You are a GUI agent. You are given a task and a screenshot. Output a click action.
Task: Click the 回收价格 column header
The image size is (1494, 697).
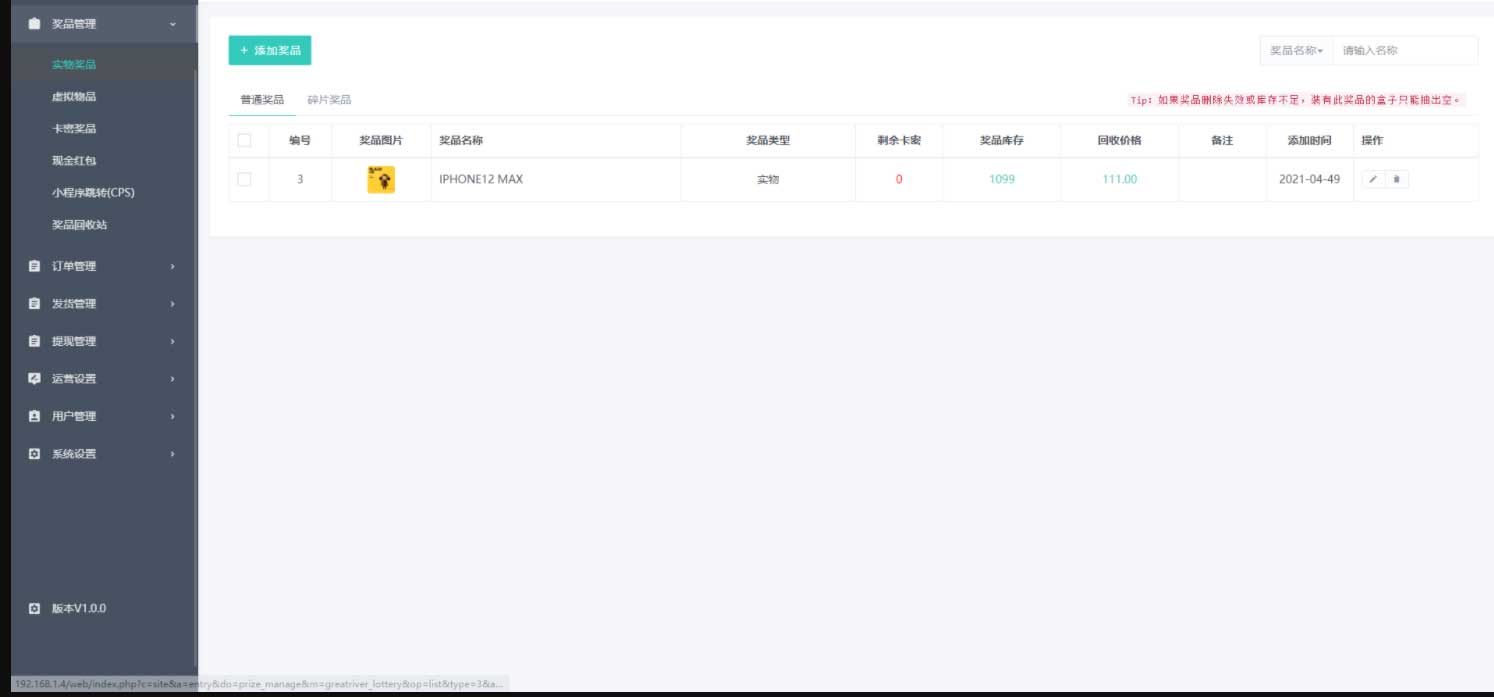click(1120, 141)
